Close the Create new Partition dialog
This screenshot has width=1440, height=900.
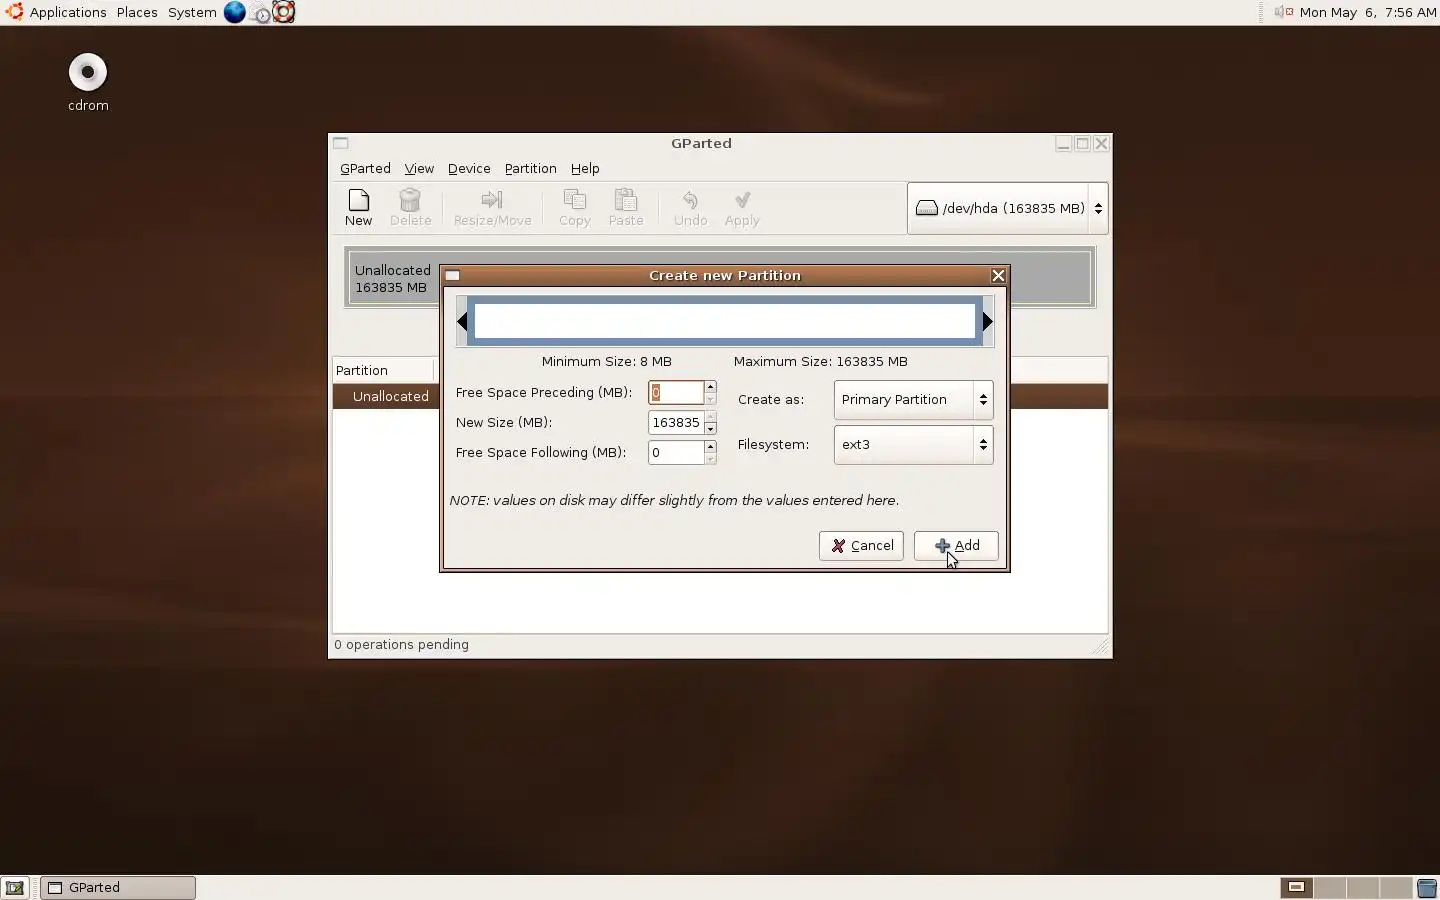(997, 275)
